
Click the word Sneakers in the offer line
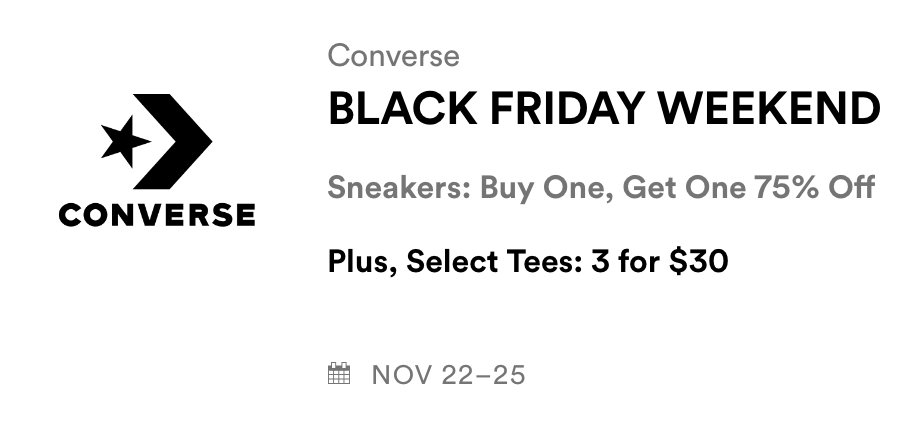pyautogui.click(x=398, y=187)
